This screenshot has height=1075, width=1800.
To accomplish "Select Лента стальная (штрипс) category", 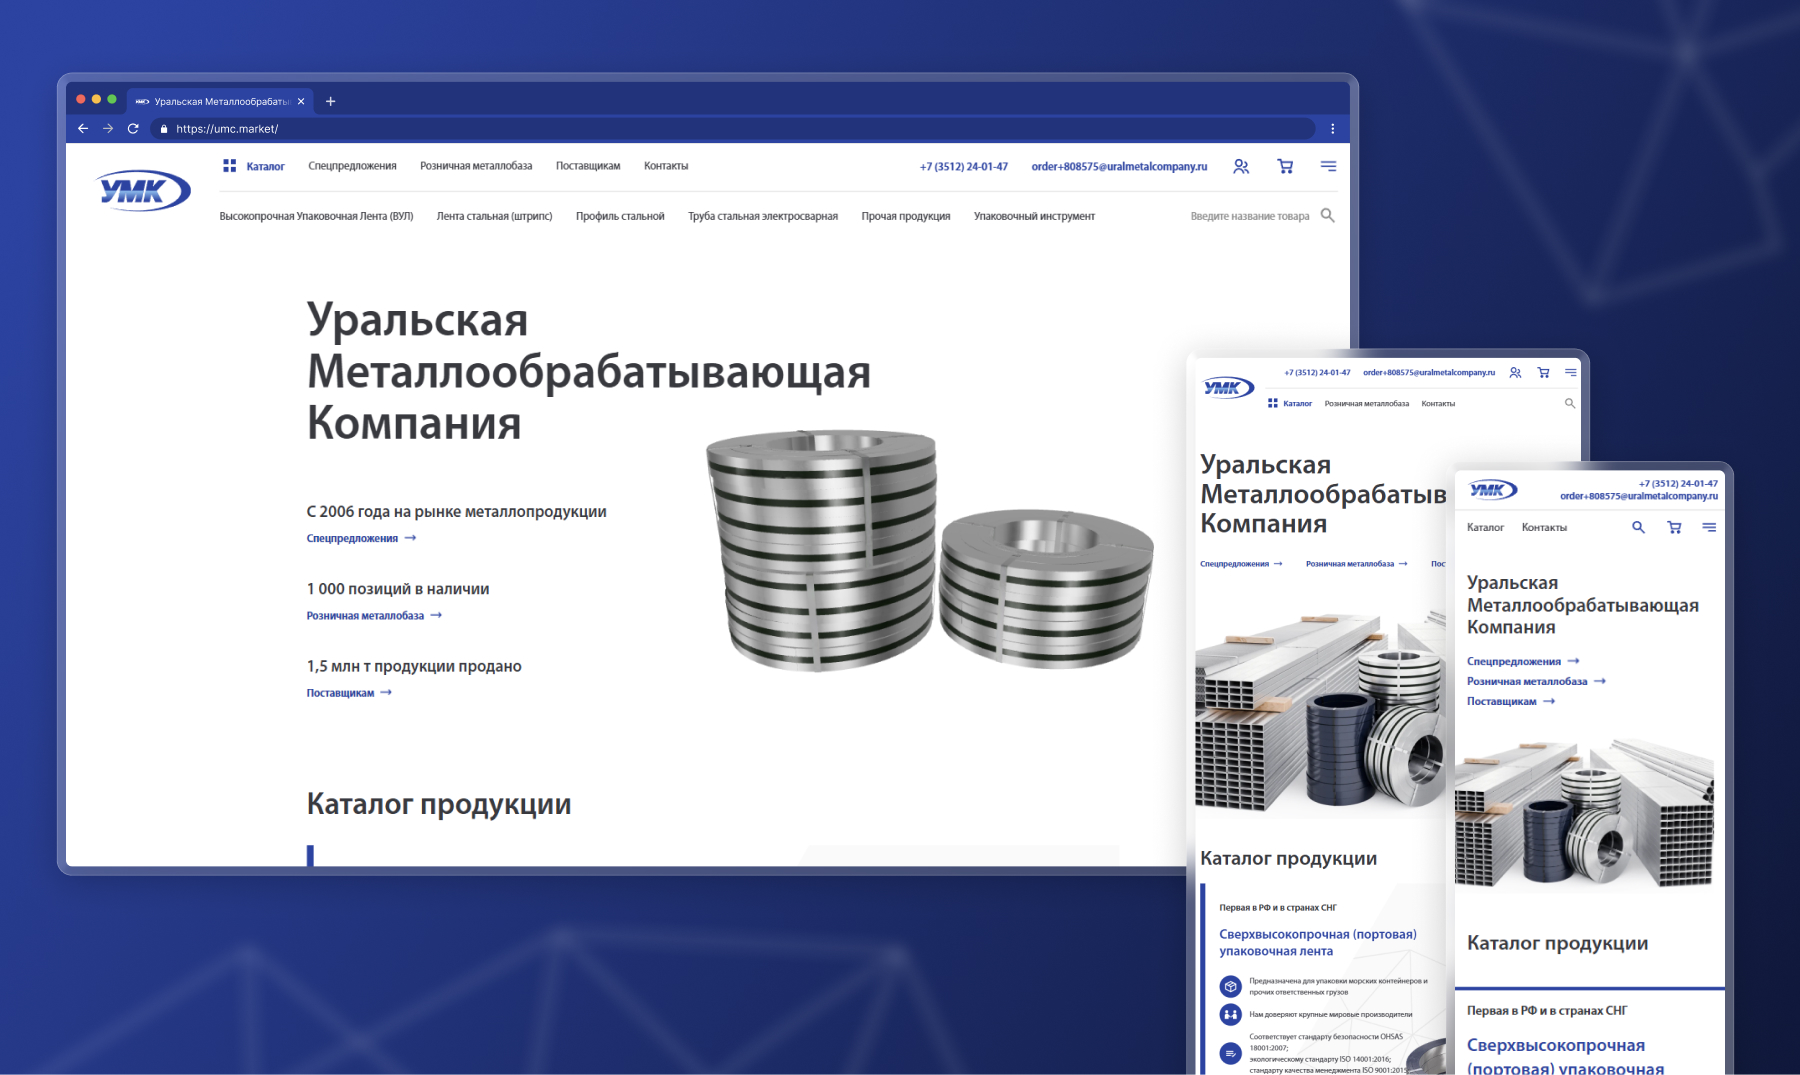I will point(494,216).
